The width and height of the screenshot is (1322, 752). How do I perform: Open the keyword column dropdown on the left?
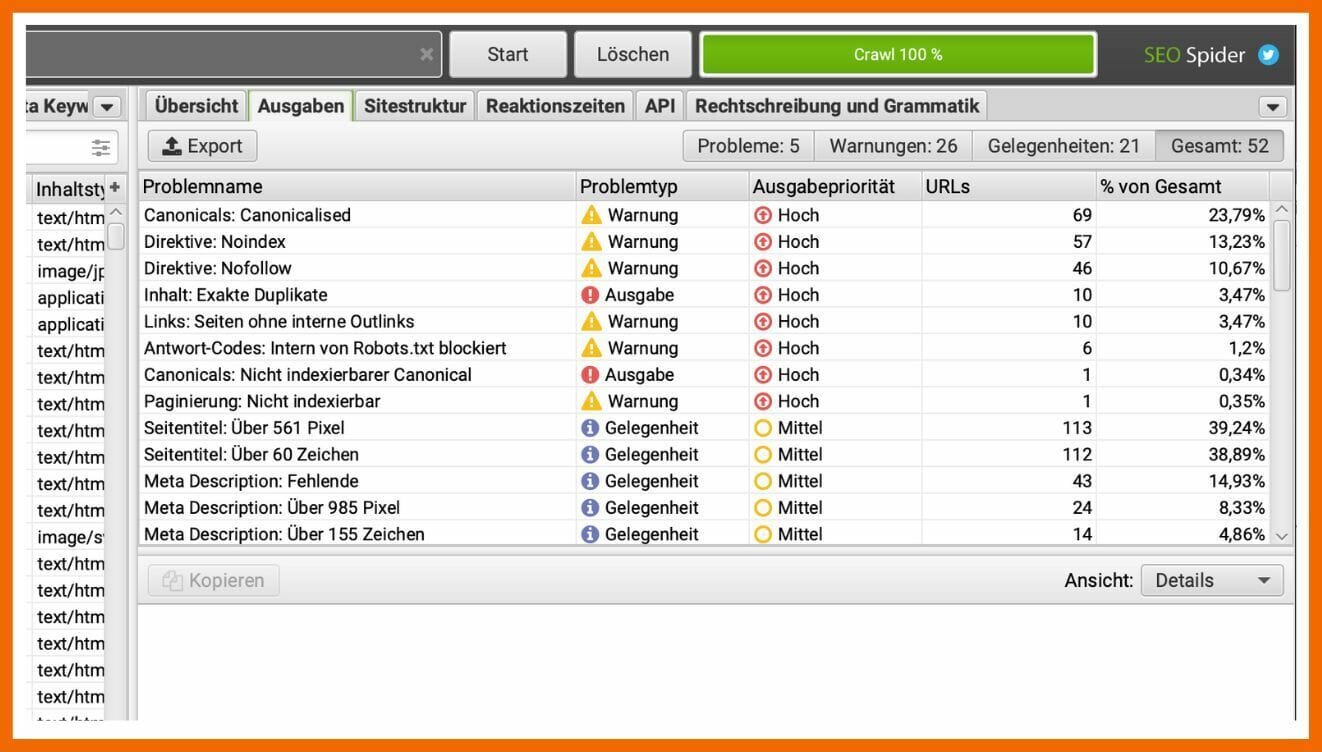tap(107, 105)
